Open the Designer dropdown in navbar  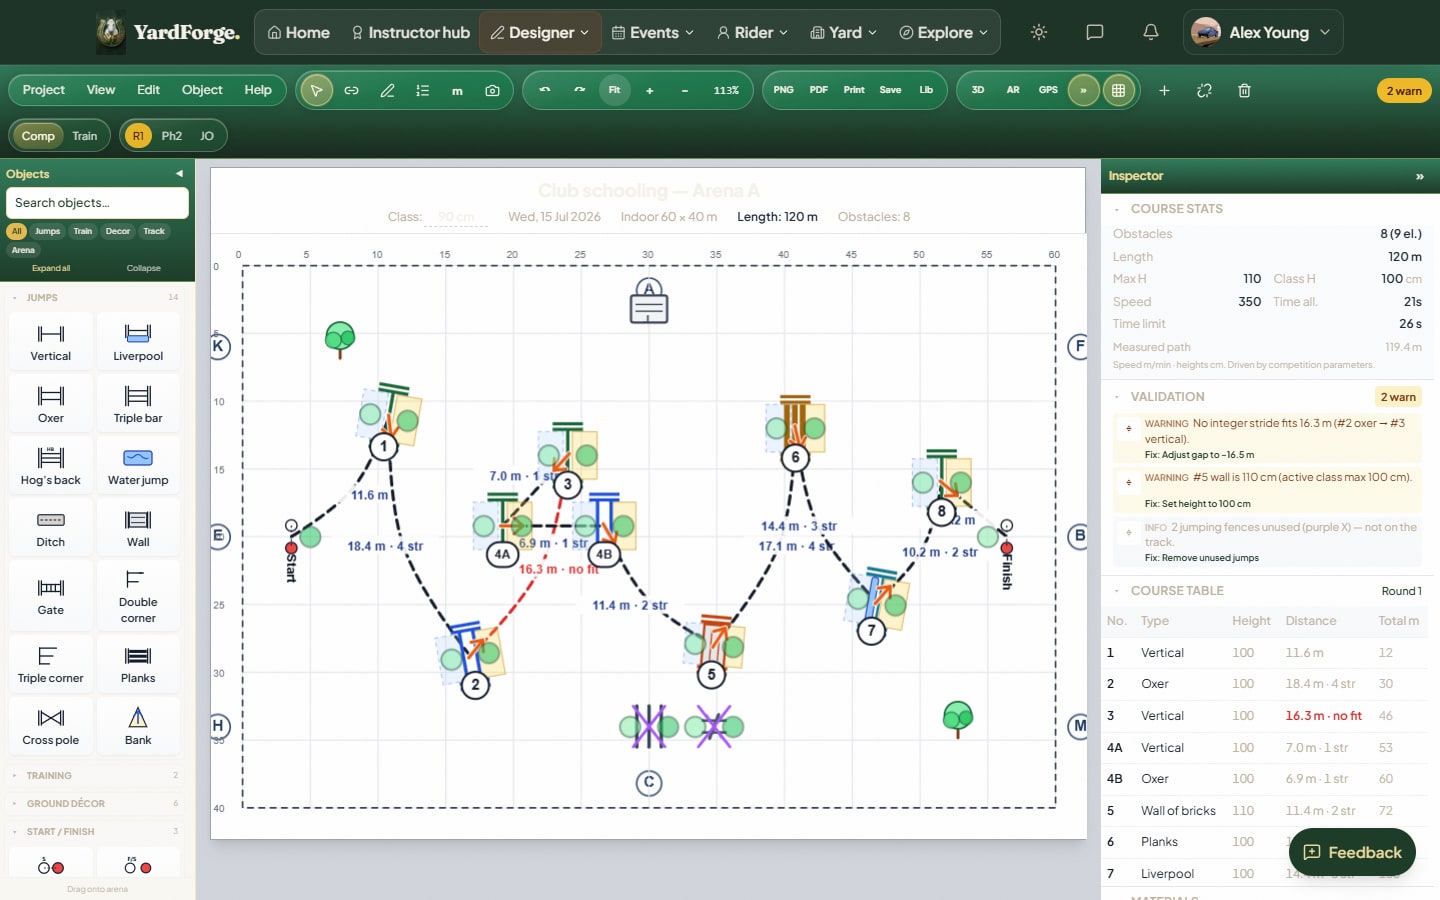coord(540,32)
